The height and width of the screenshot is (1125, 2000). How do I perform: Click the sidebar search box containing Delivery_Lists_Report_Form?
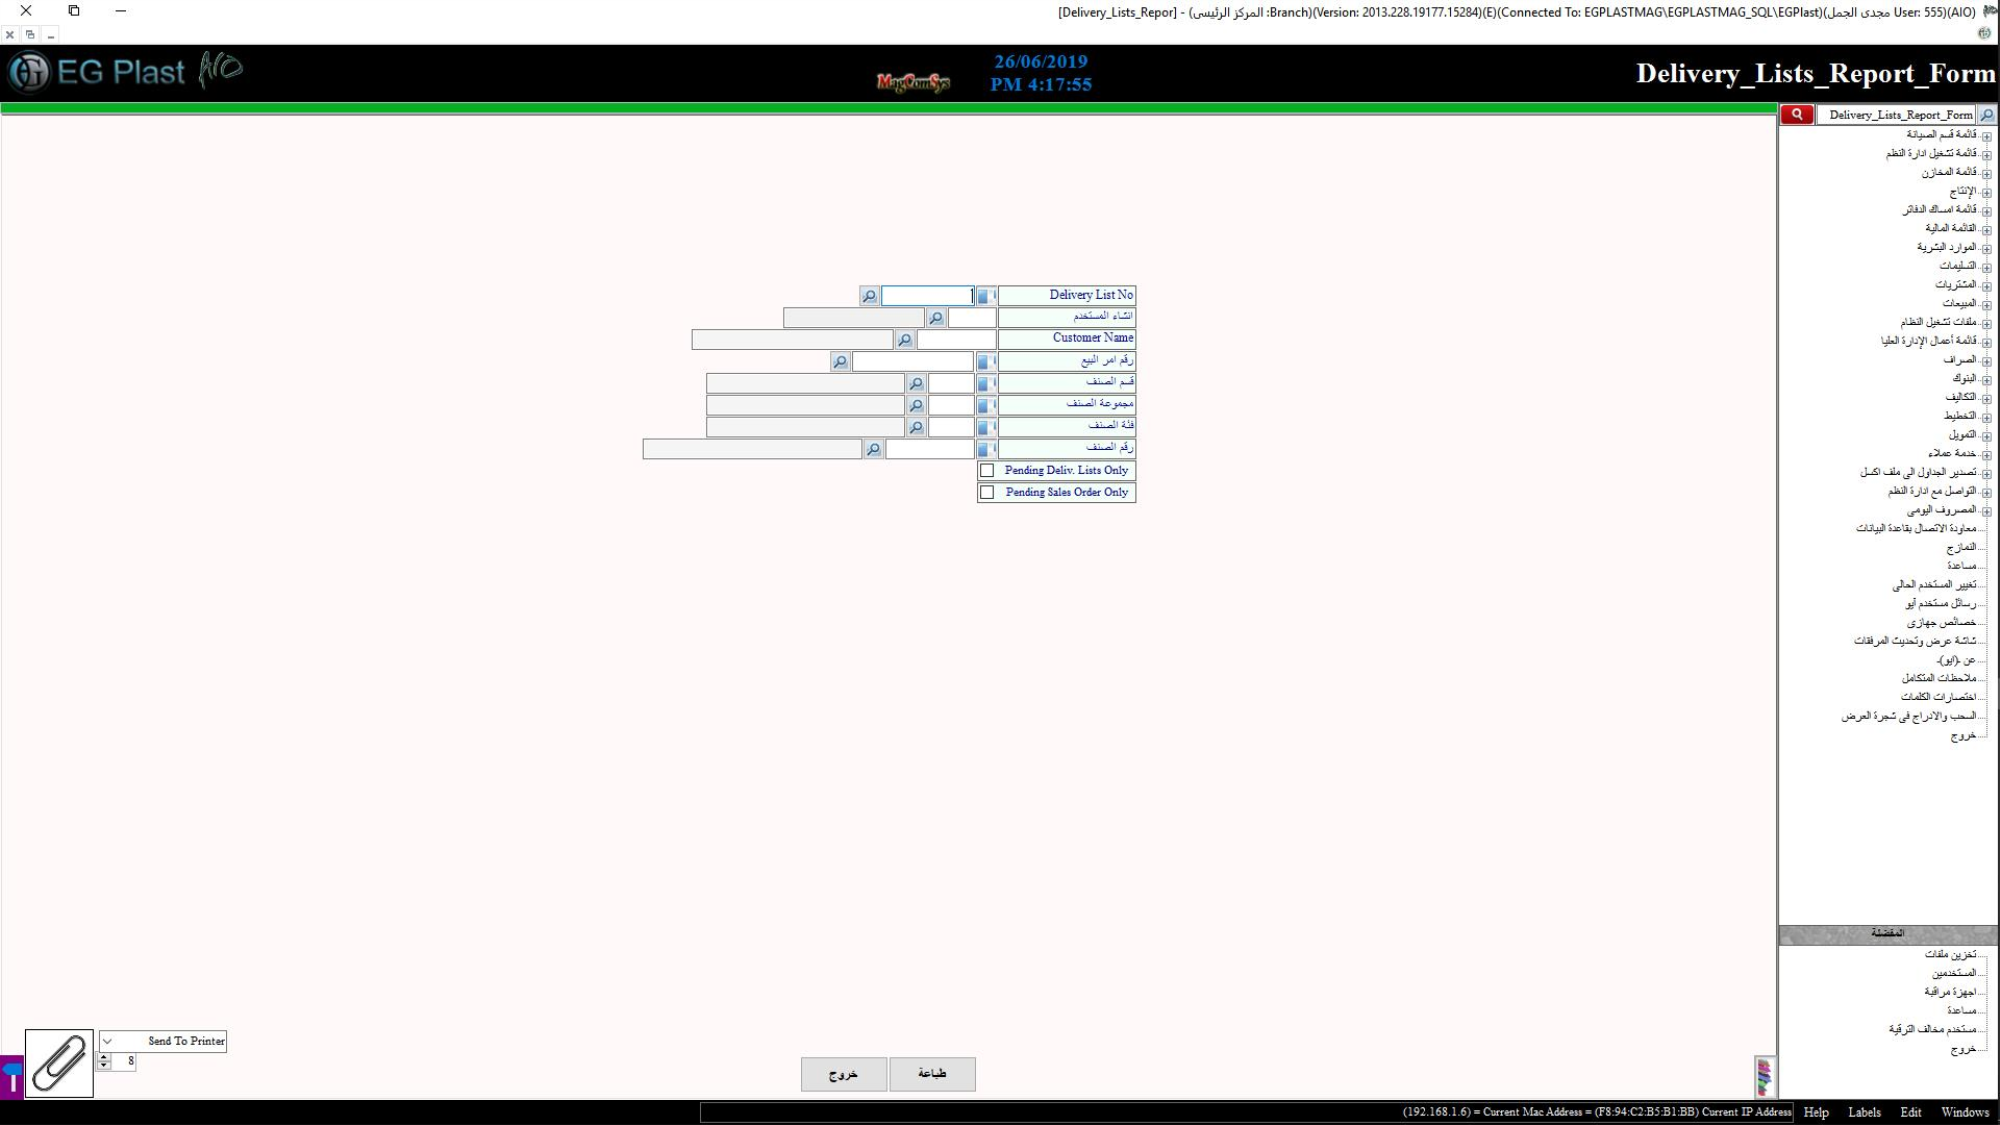pyautogui.click(x=1897, y=115)
